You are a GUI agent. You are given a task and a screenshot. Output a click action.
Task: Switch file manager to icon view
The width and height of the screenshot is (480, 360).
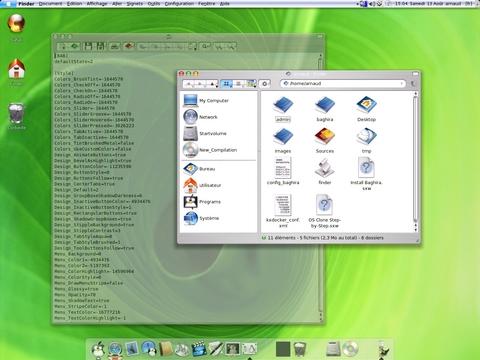click(226, 84)
